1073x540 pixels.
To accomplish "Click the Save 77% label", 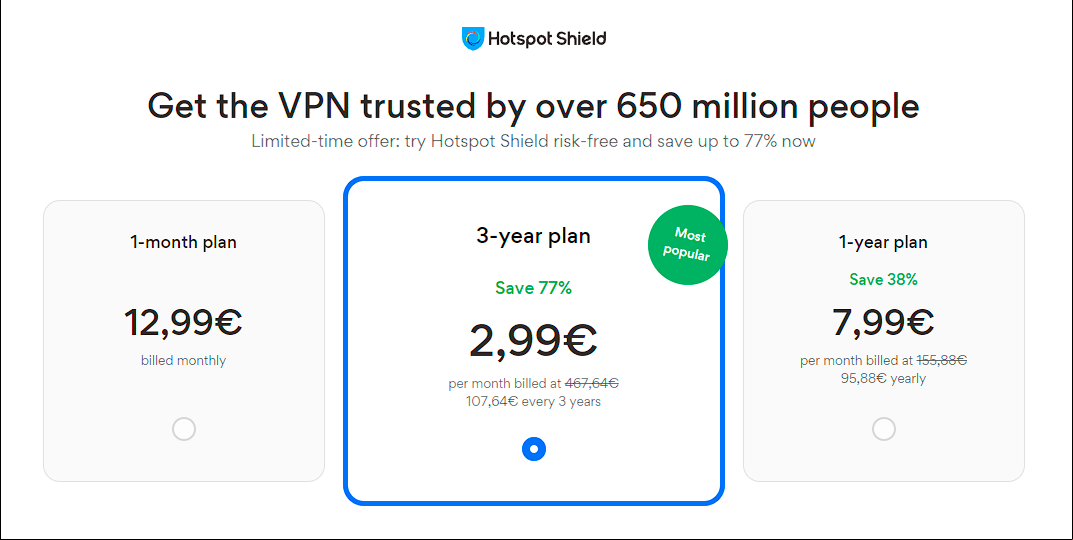I will (x=533, y=288).
